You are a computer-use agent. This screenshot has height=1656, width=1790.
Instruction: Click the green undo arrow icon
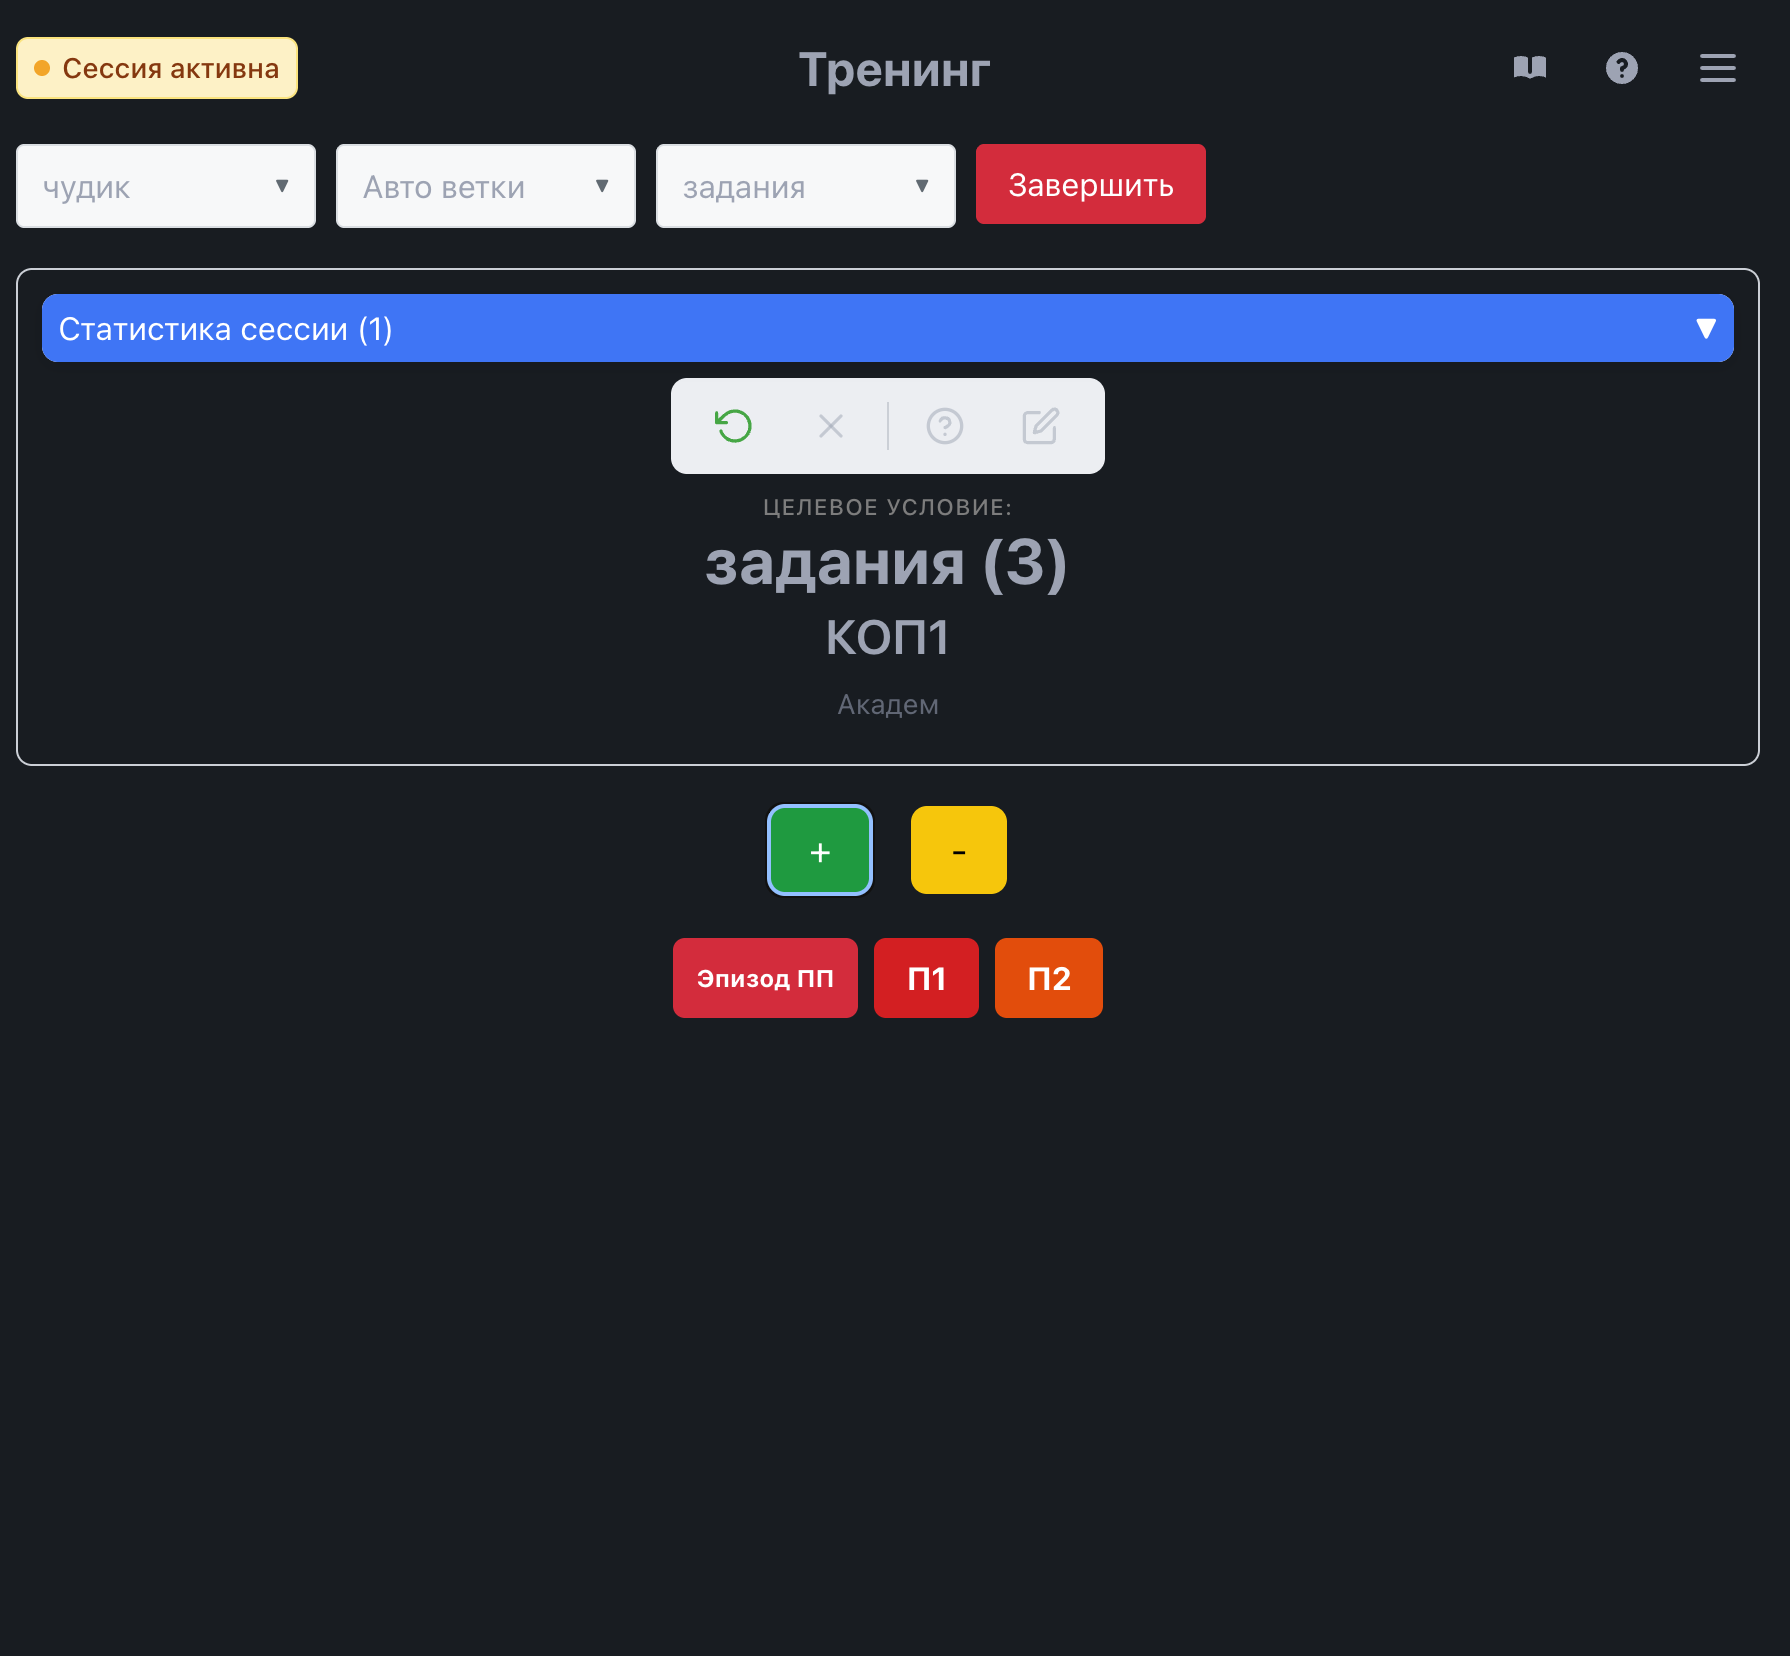click(x=734, y=426)
